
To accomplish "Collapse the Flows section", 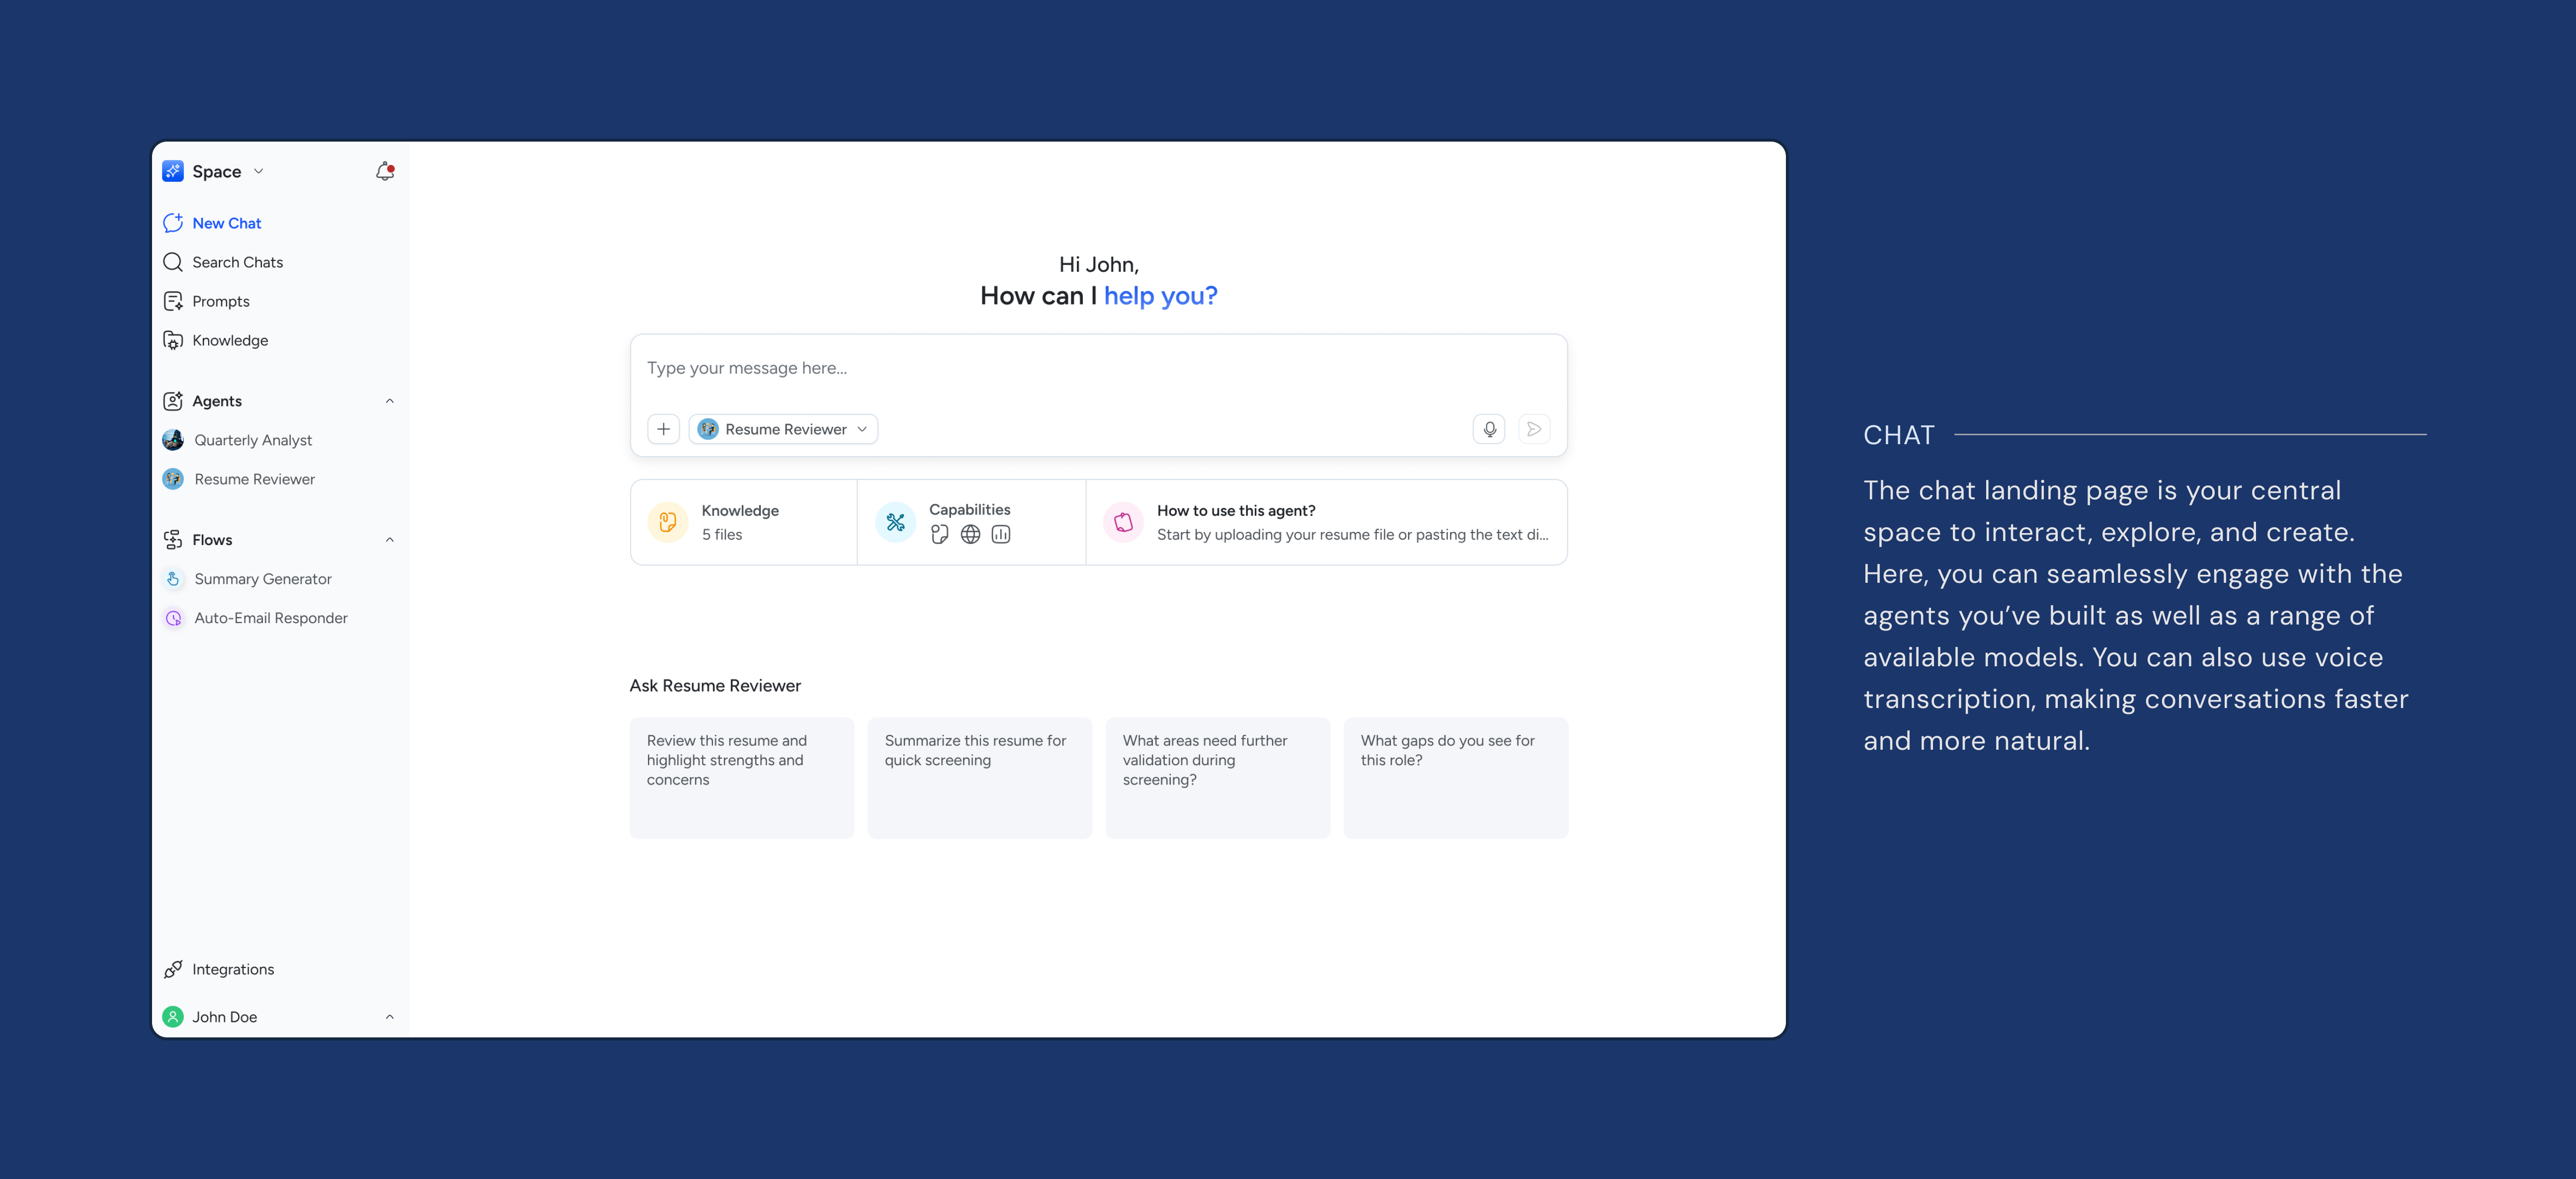I will pos(389,539).
